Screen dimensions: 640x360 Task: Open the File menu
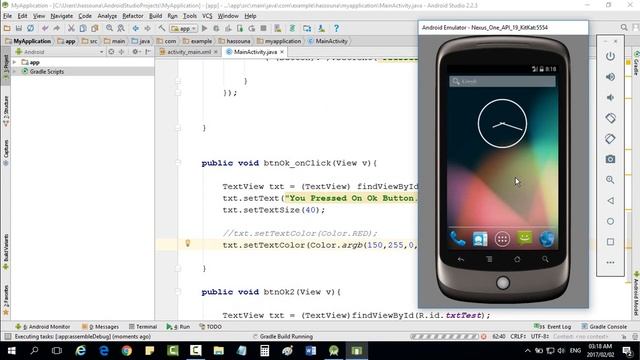[x=7, y=16]
